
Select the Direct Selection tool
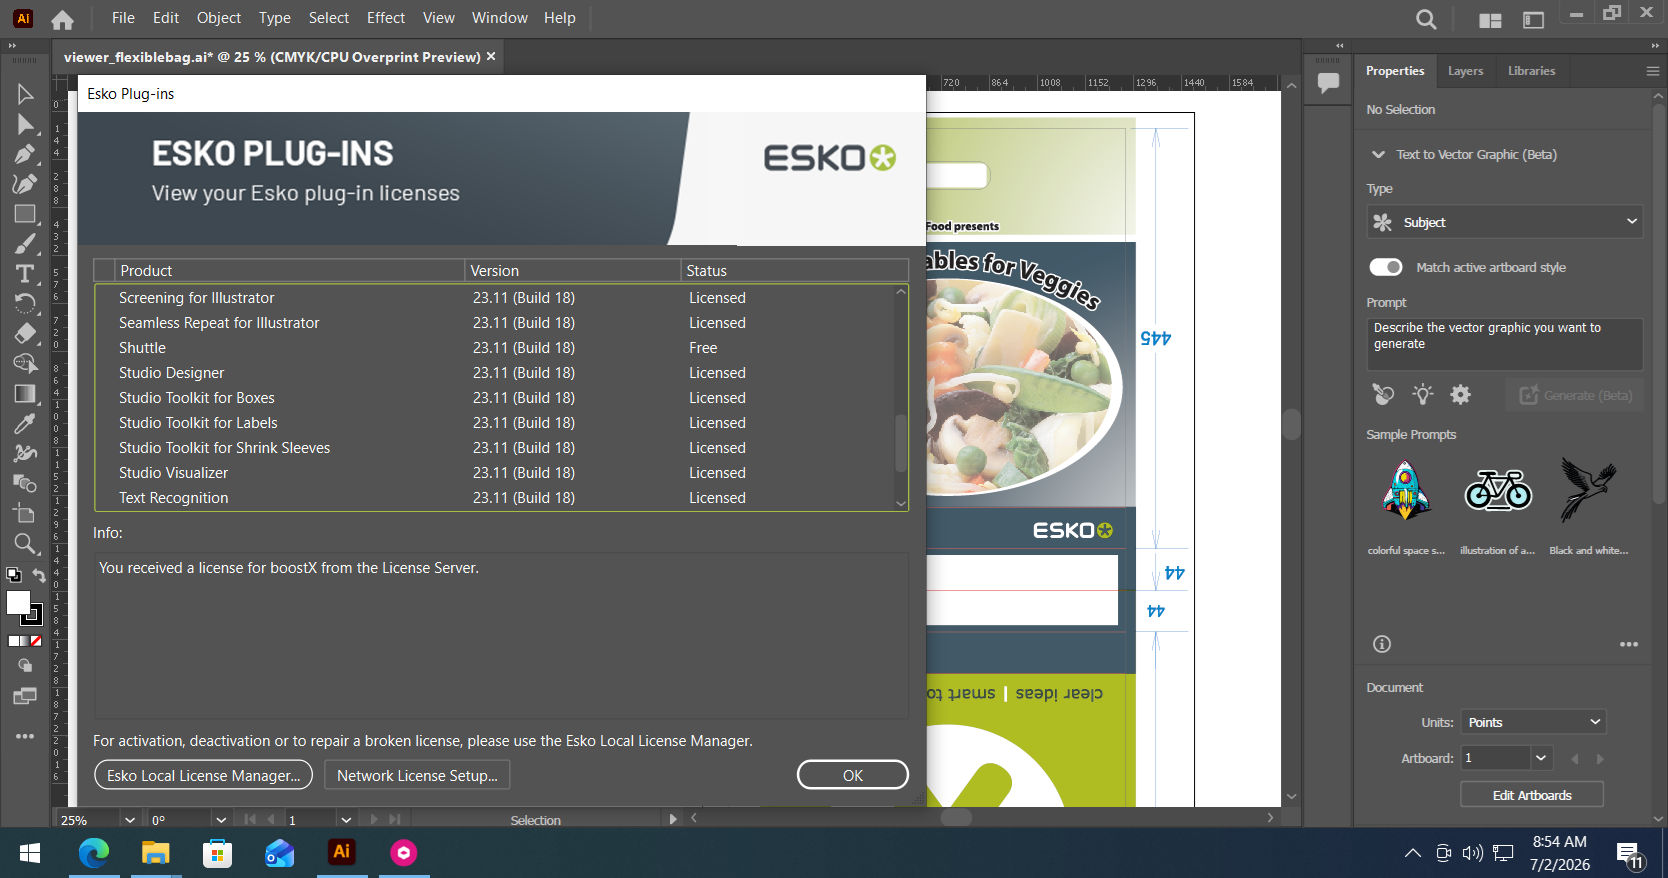tap(25, 124)
